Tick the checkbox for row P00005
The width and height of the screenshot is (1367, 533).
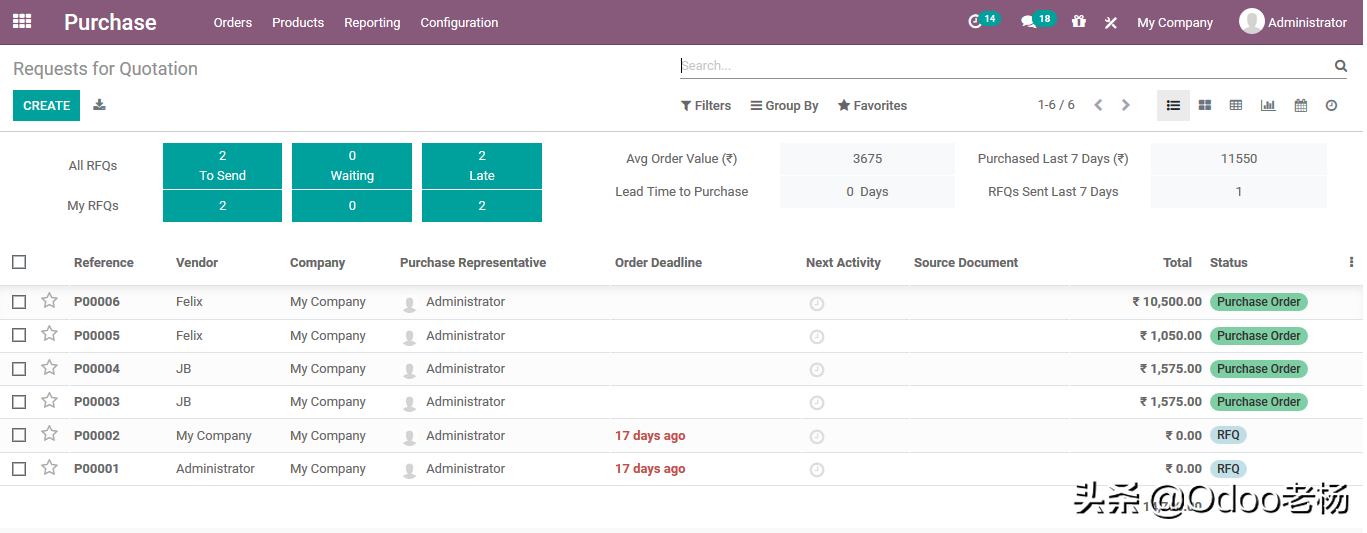pos(19,335)
